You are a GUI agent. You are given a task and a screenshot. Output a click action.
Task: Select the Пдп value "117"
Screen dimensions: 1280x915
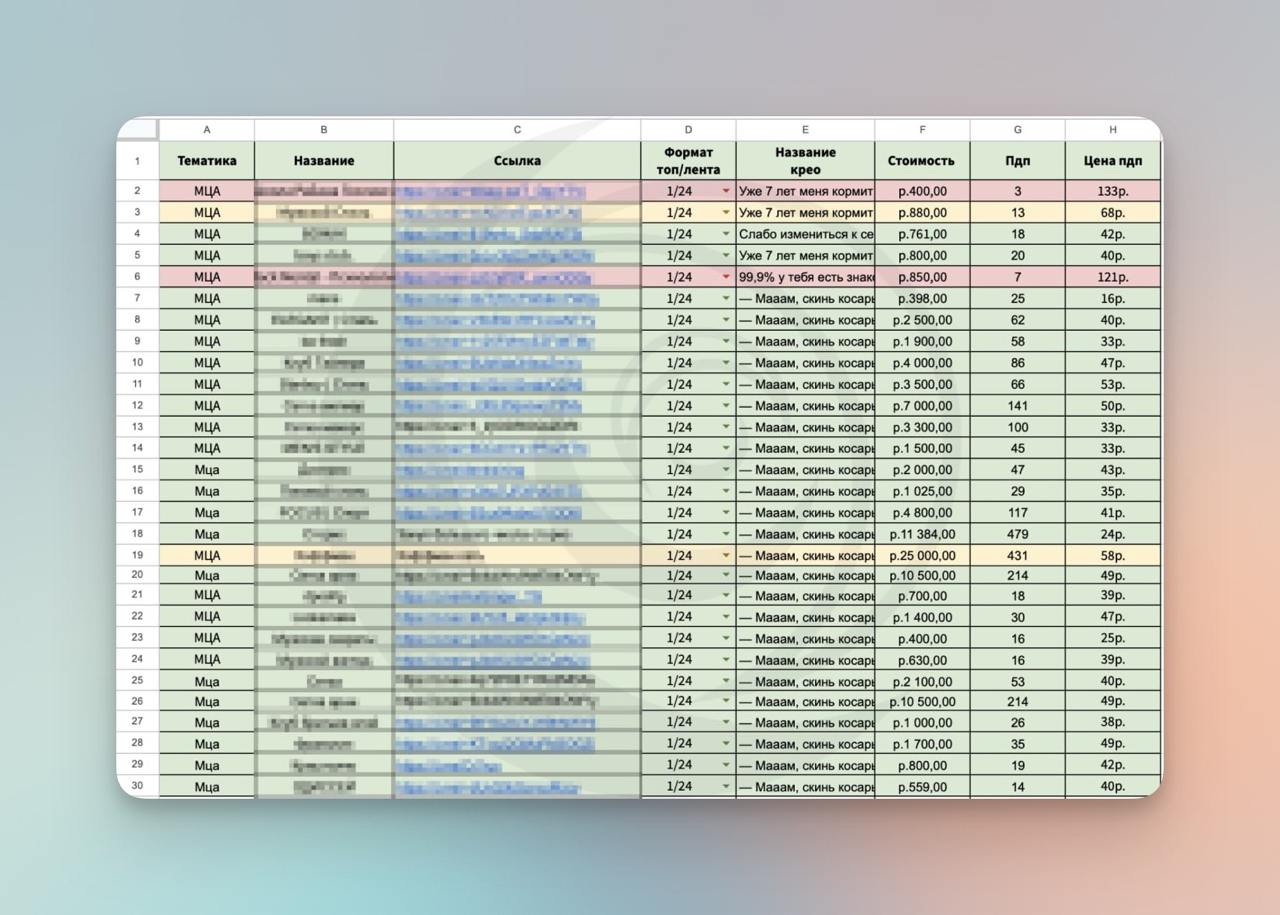[x=1017, y=513]
